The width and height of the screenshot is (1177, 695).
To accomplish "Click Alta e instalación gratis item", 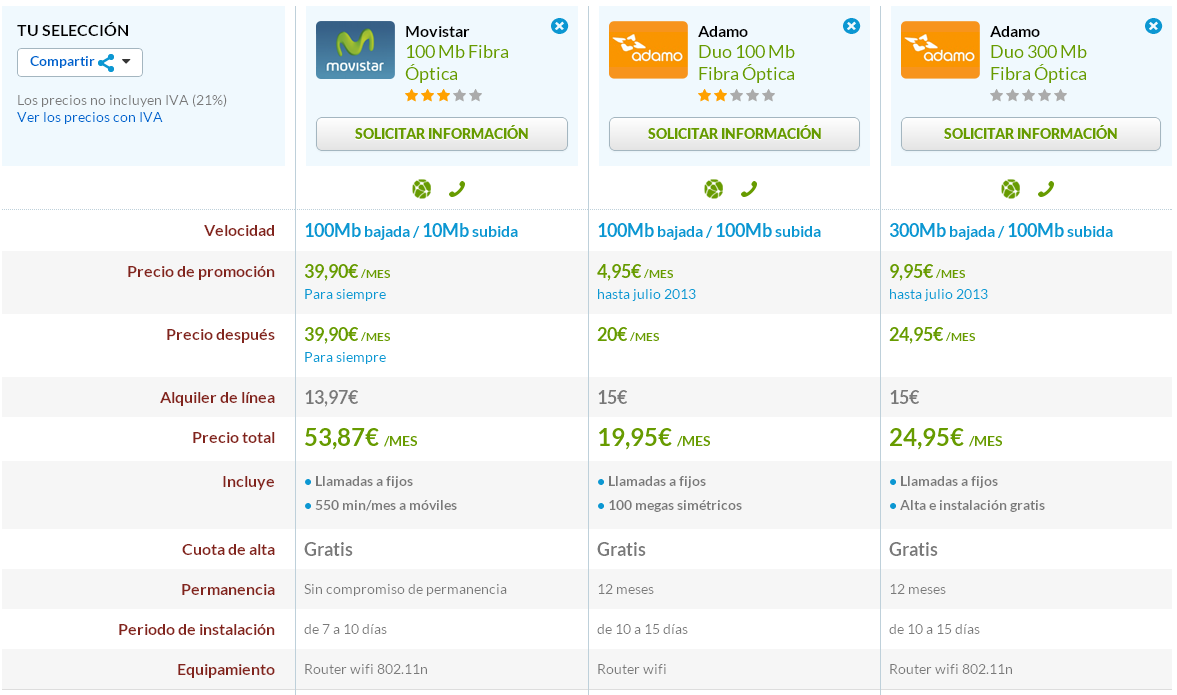I will tap(972, 505).
